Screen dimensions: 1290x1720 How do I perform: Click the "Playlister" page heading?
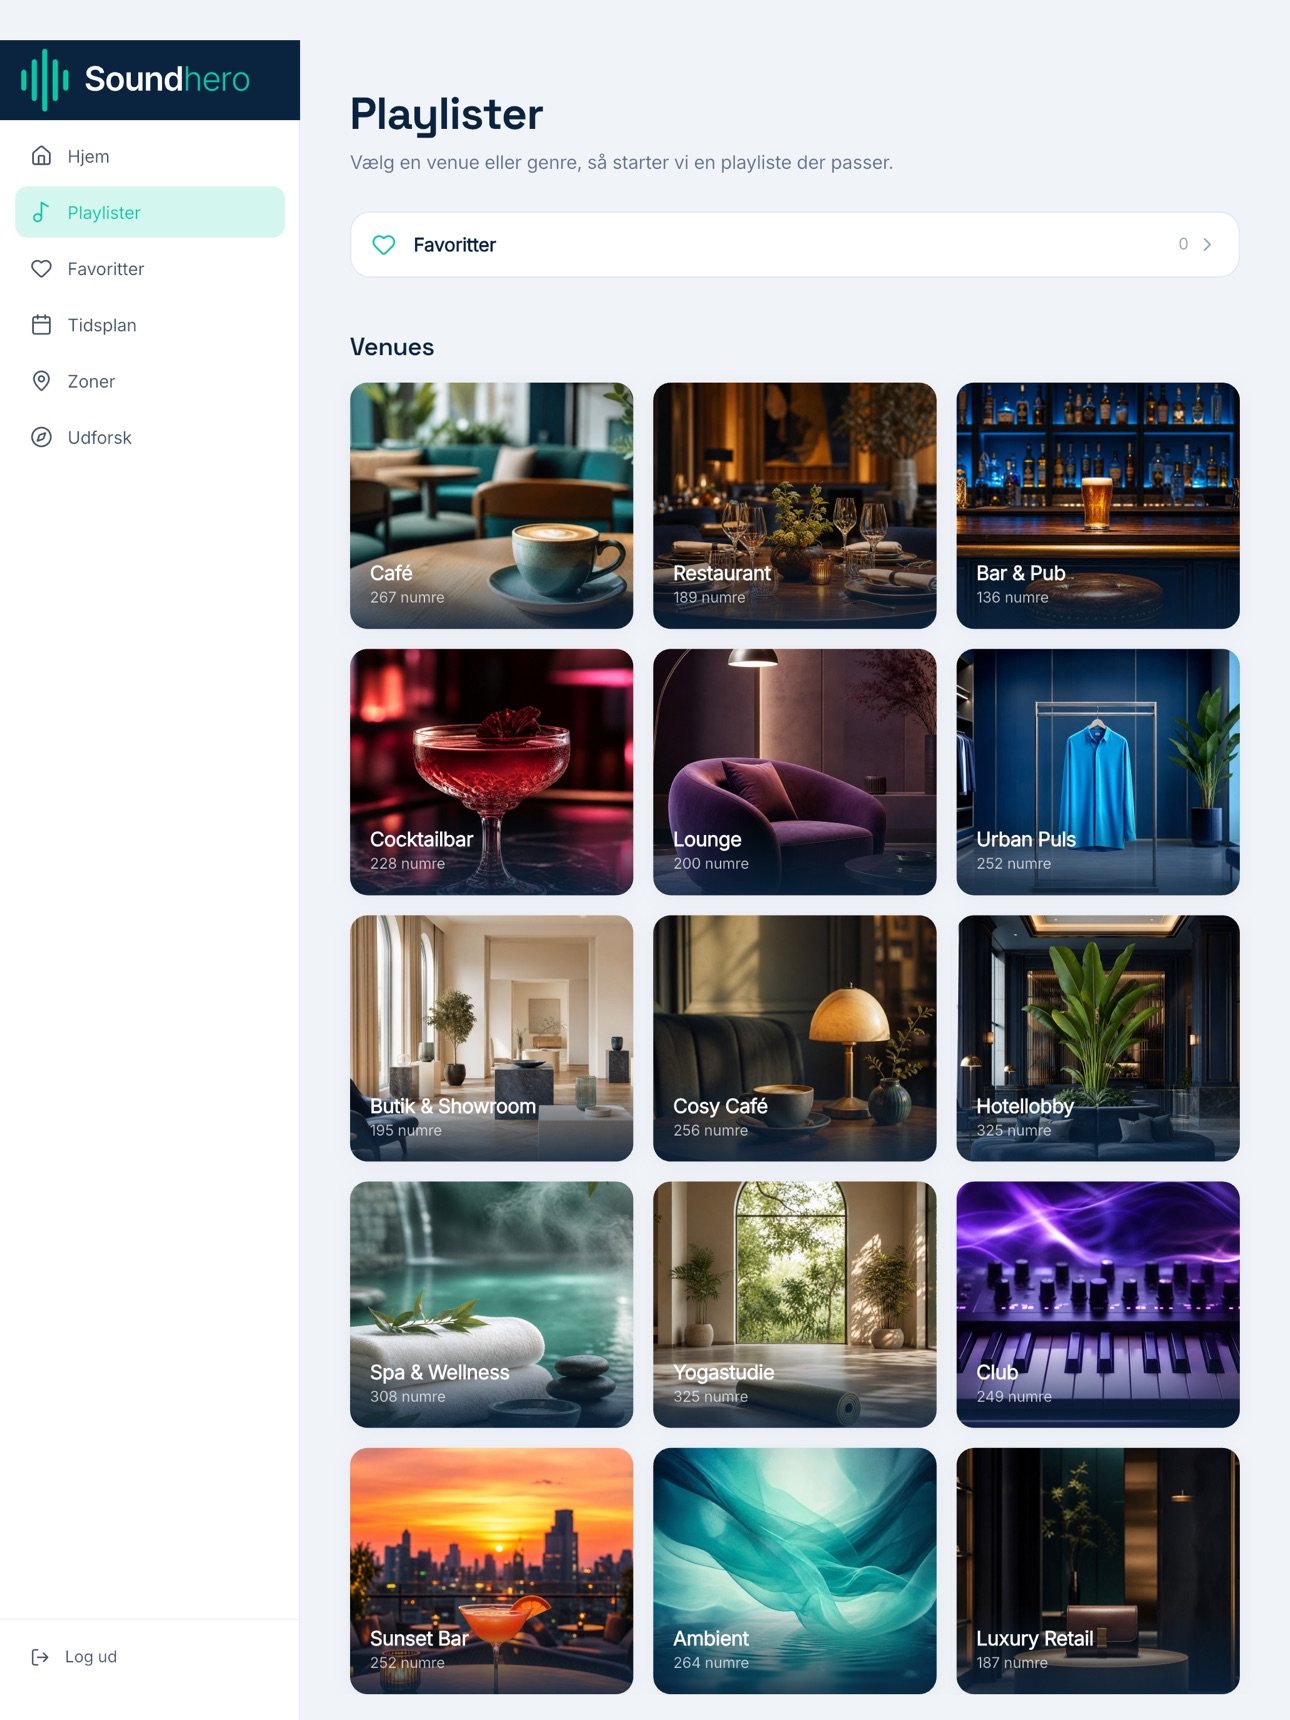[x=446, y=114]
